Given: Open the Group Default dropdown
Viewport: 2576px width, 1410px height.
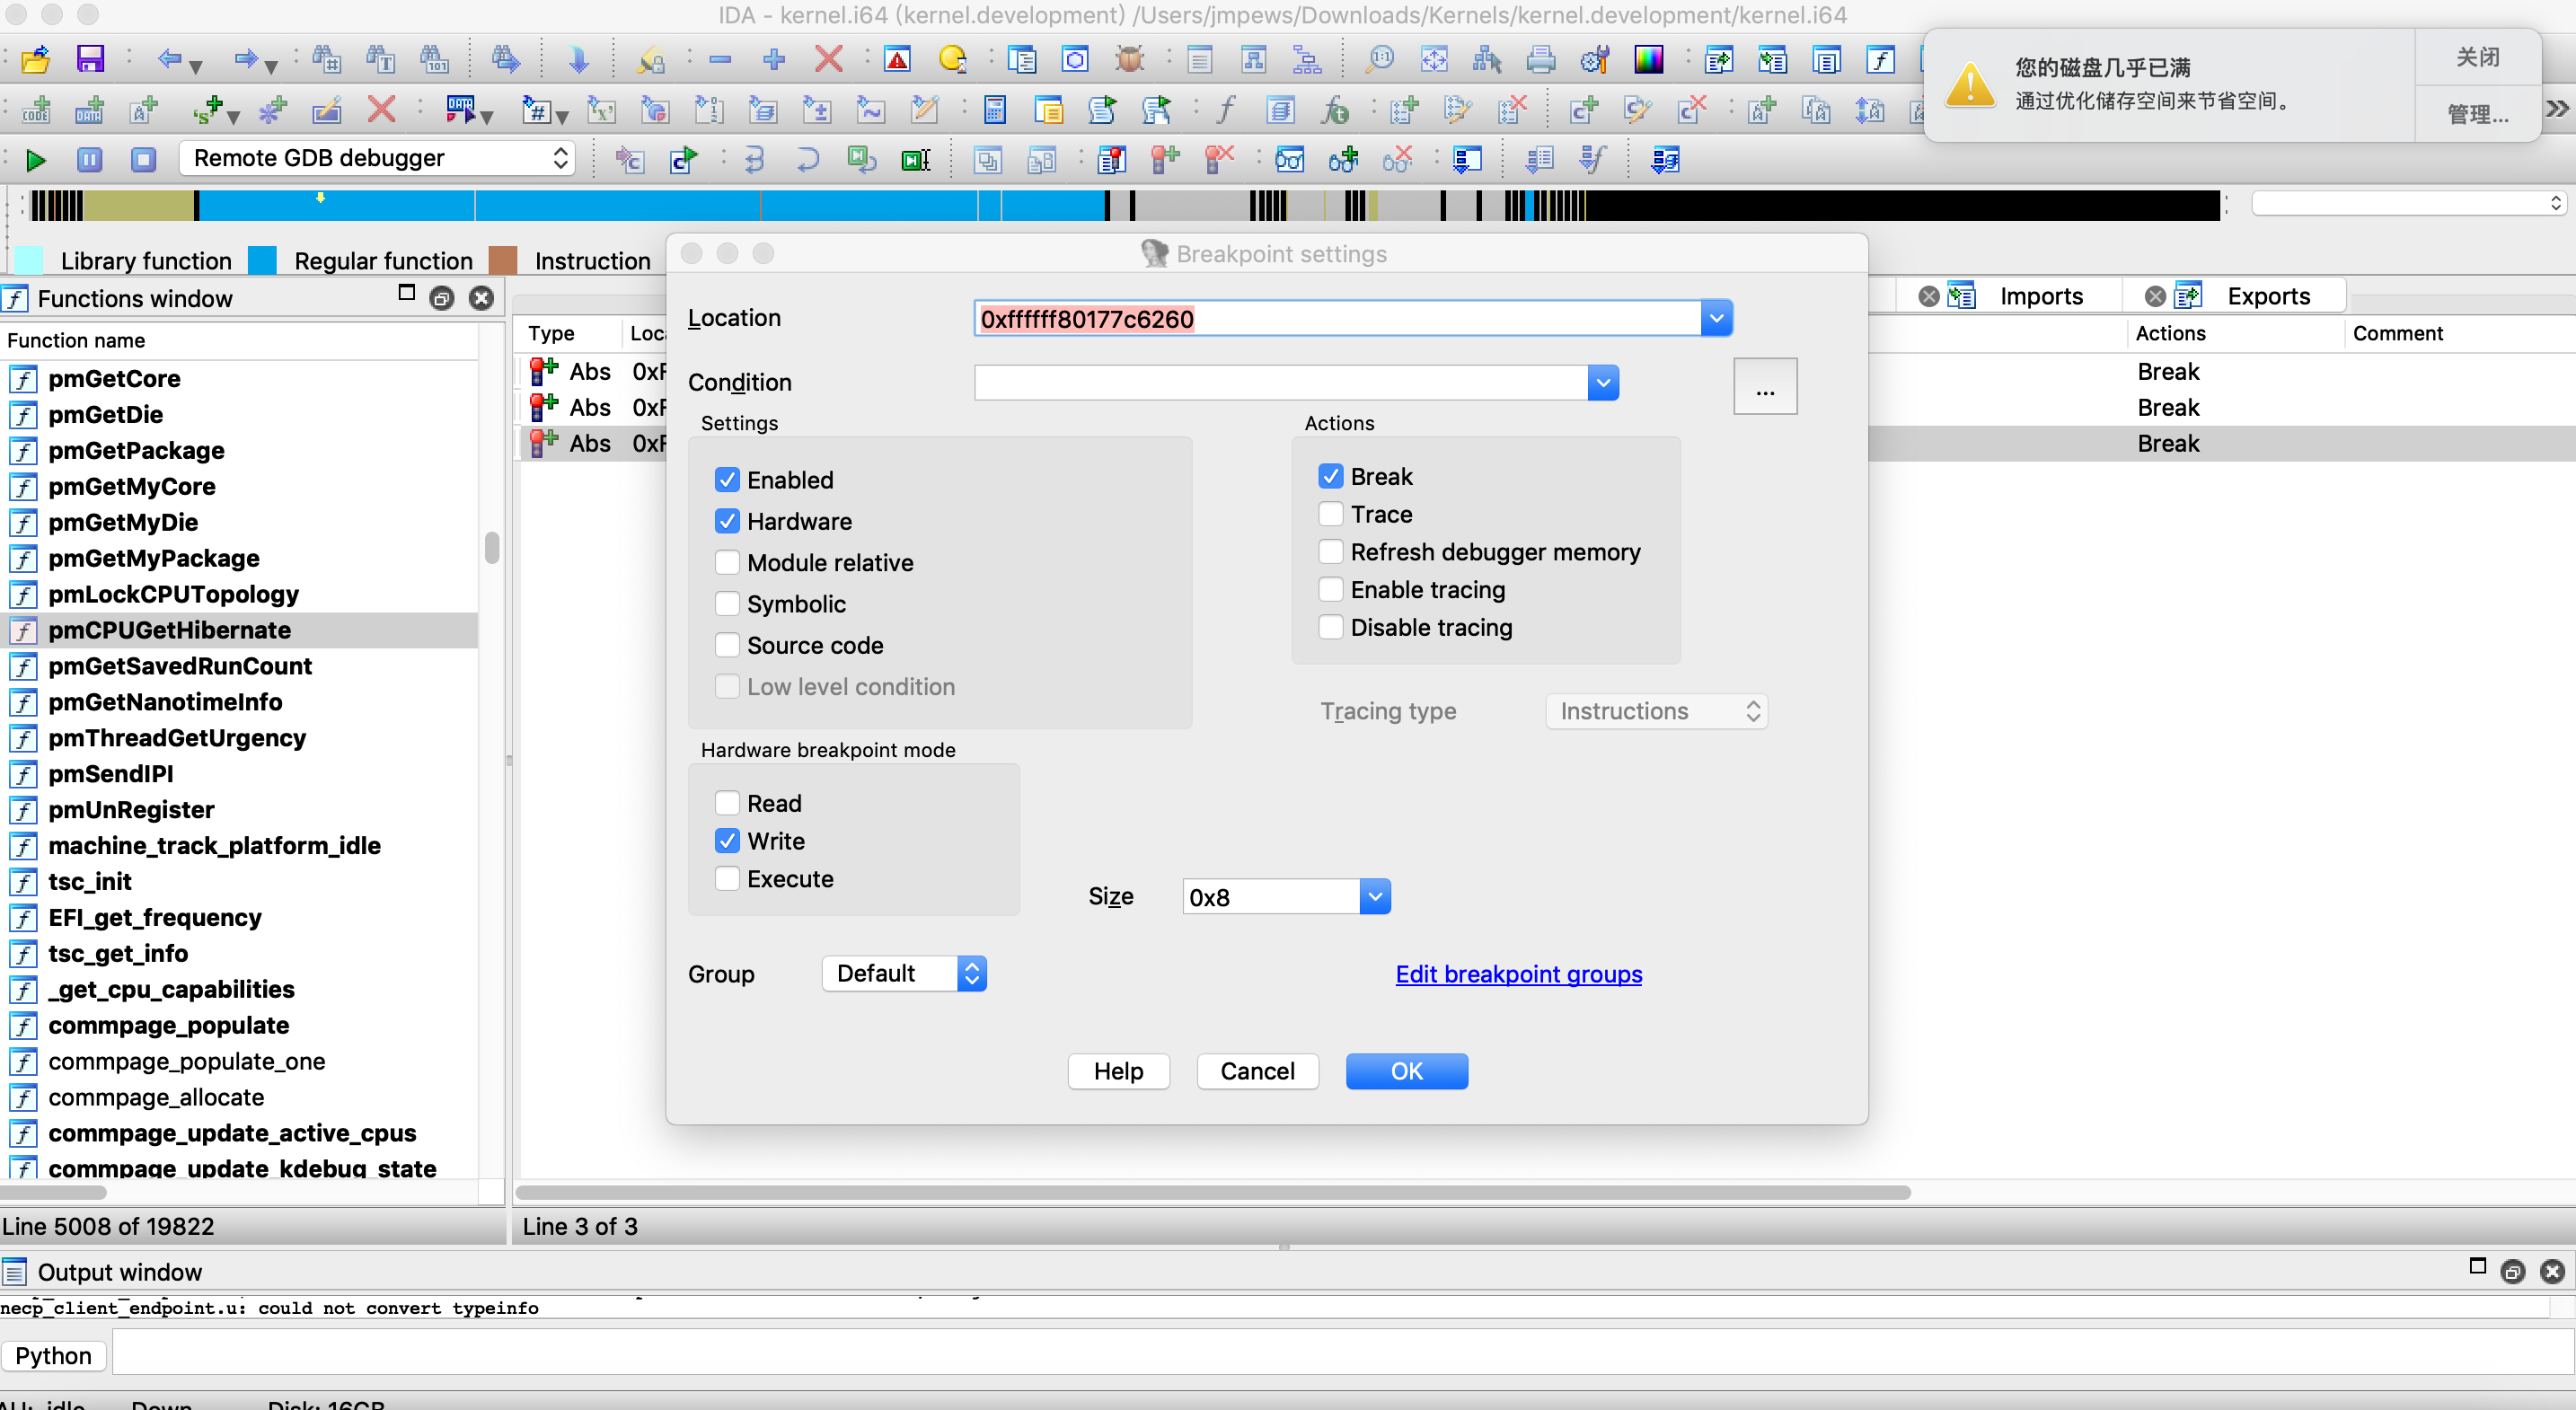Looking at the screenshot, I should coord(903,973).
